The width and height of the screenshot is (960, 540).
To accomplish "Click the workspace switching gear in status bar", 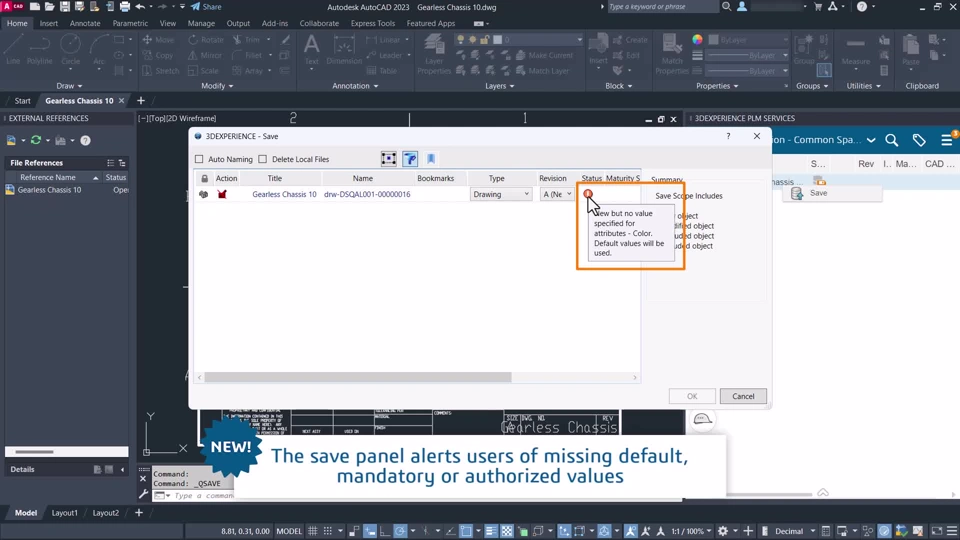I will (723, 531).
